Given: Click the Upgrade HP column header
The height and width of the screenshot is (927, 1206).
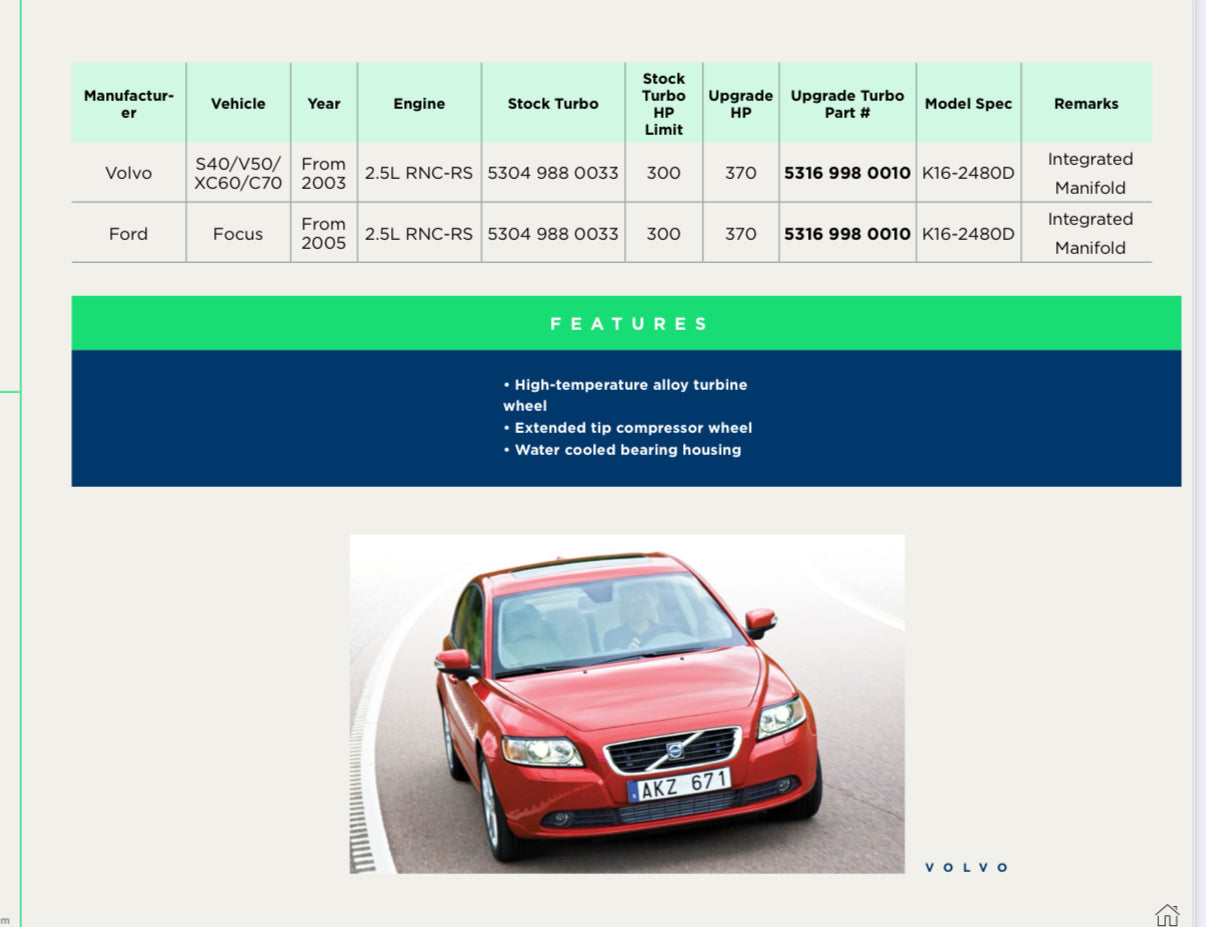Looking at the screenshot, I should pos(741,103).
